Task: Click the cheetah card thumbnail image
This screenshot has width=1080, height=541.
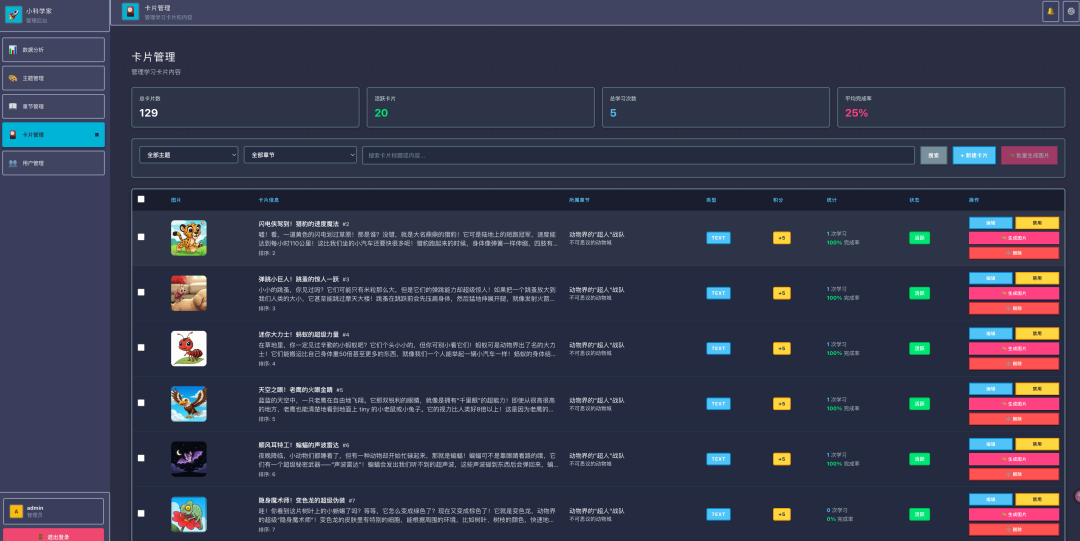Action: [188, 237]
